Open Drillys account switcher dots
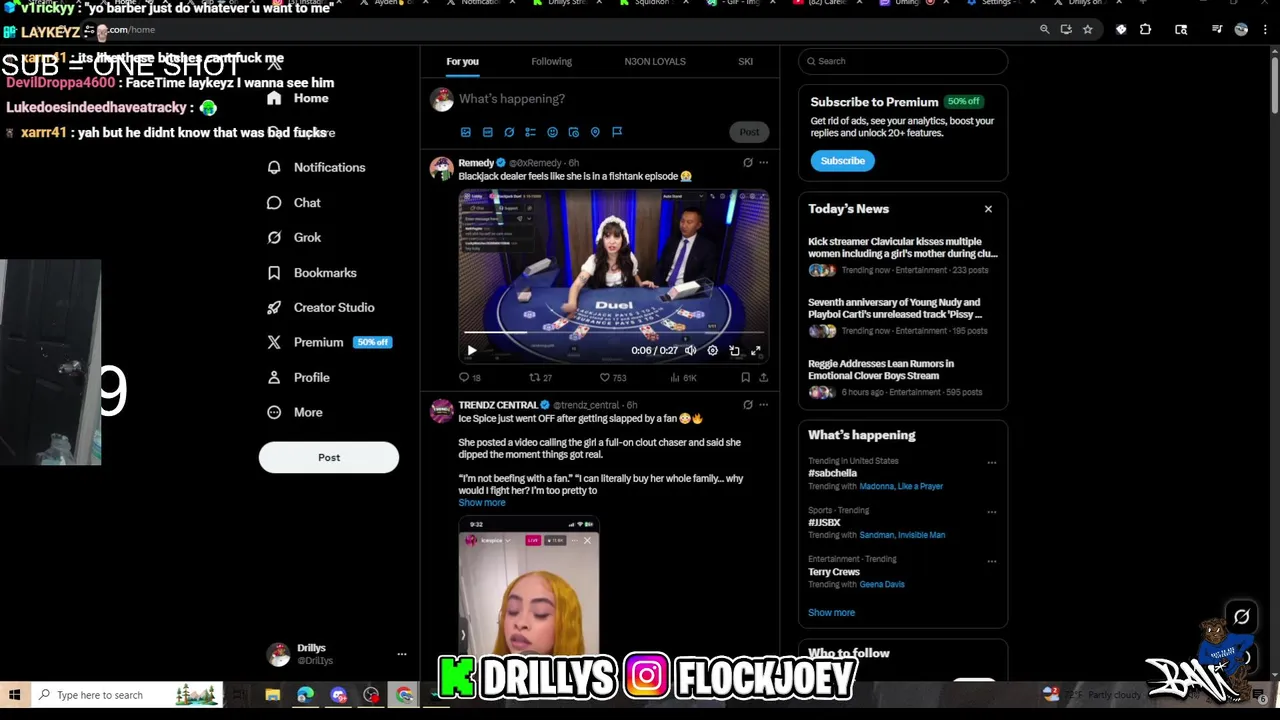This screenshot has width=1280, height=720. 402,654
